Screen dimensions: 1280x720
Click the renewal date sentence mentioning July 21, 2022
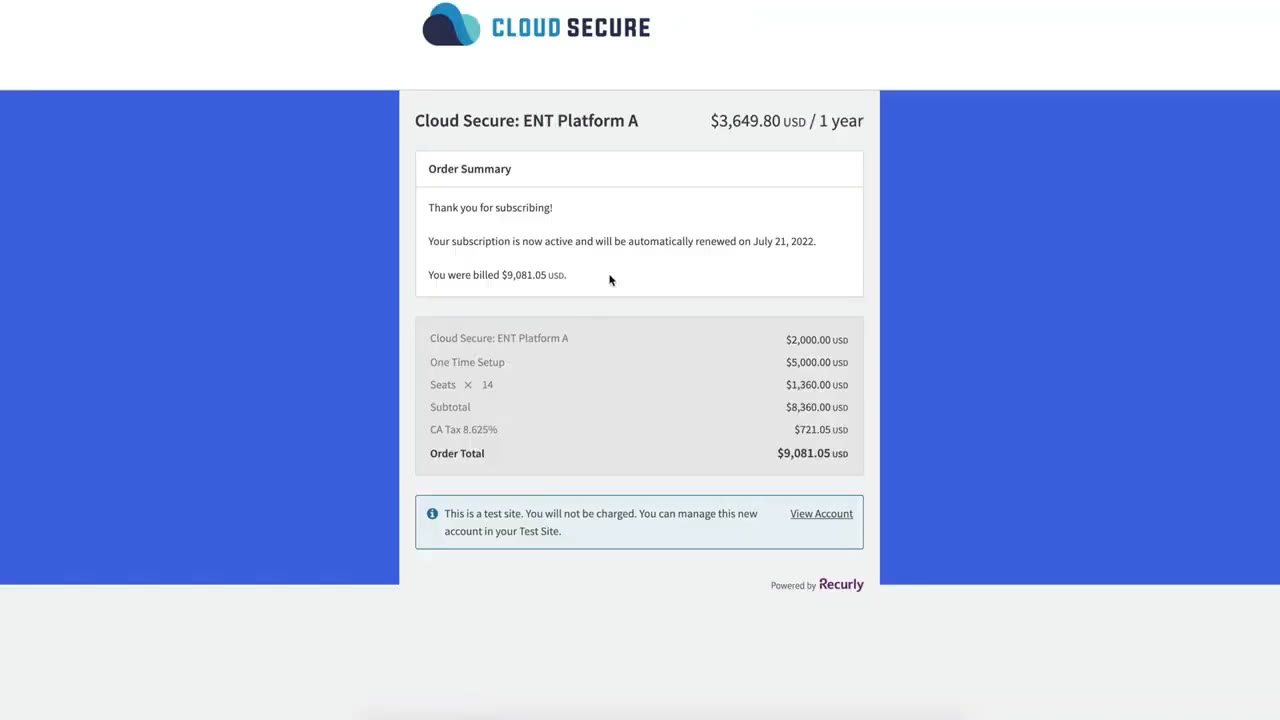pyautogui.click(x=622, y=241)
